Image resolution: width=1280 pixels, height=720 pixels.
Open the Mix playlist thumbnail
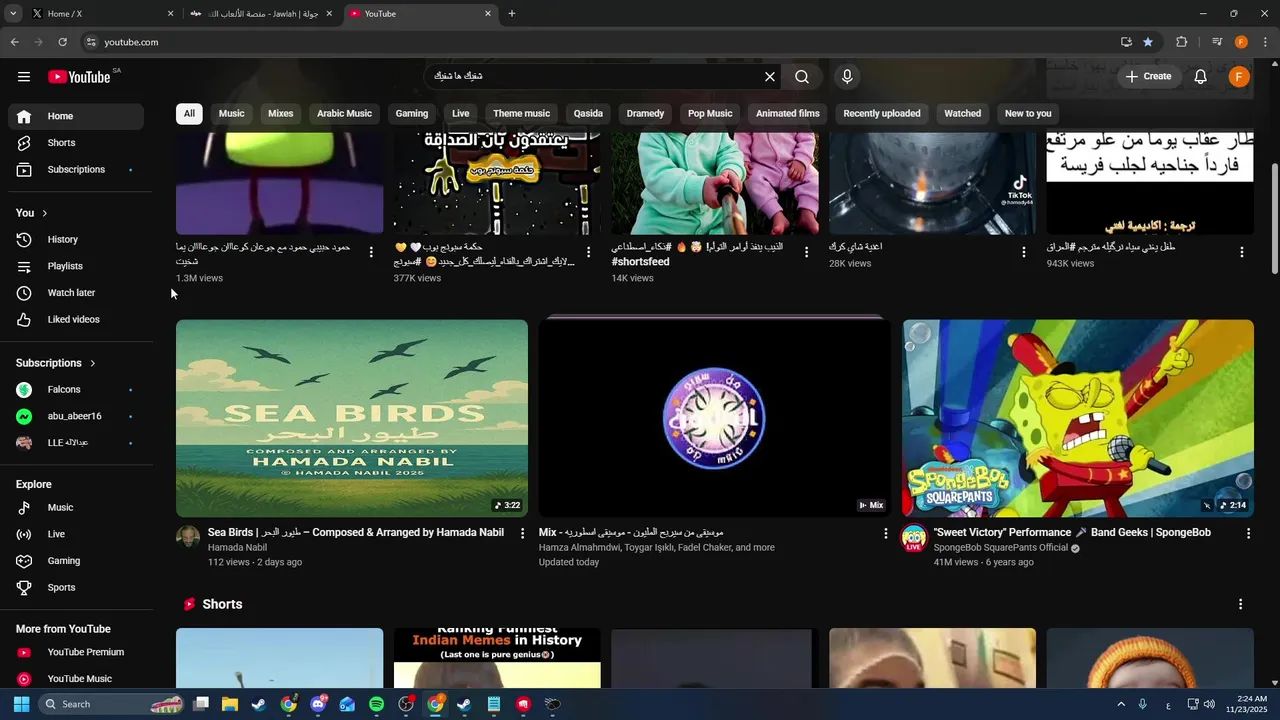click(714, 418)
